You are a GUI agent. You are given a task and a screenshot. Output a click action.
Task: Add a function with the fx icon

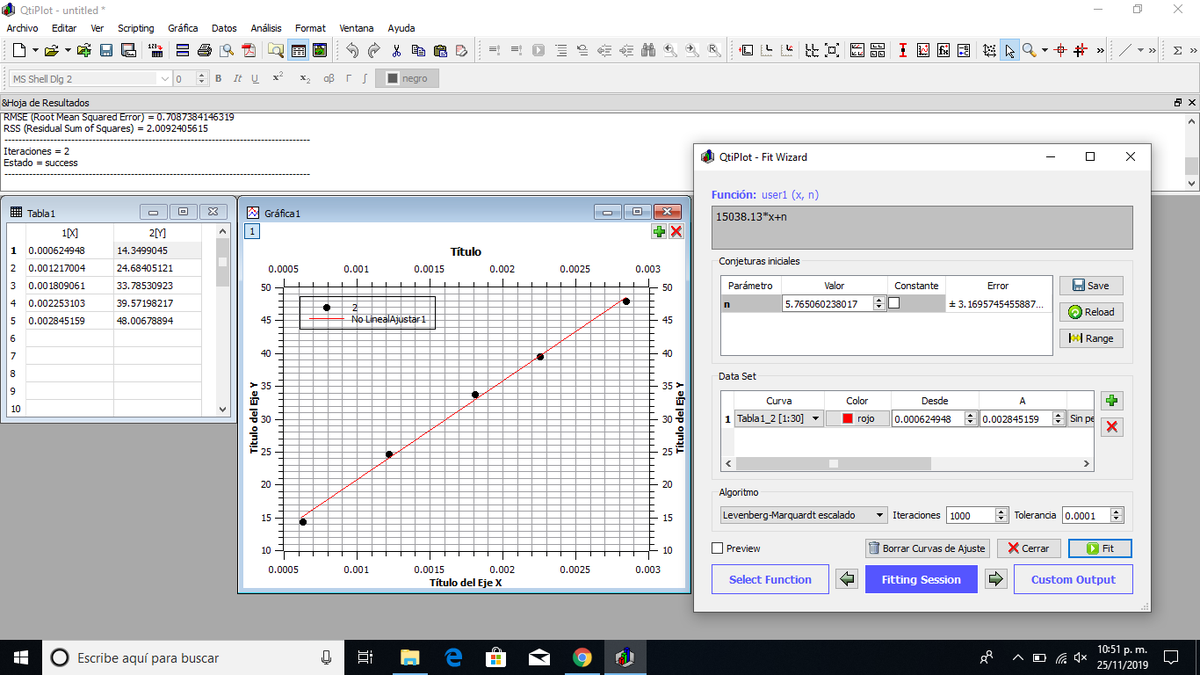click(x=943, y=50)
